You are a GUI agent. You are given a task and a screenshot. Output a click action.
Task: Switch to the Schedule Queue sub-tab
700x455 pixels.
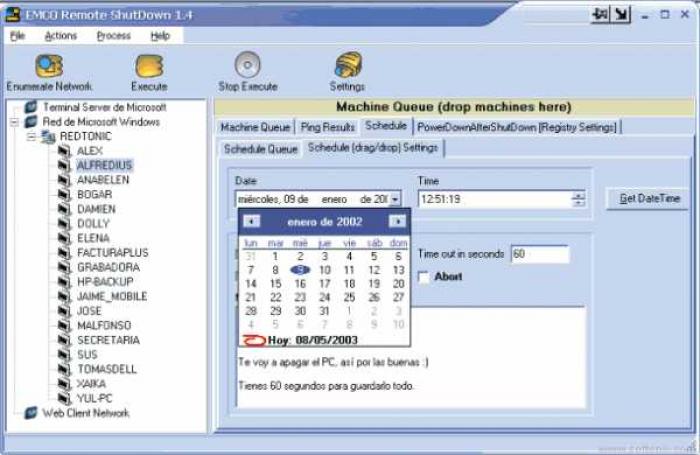click(261, 149)
